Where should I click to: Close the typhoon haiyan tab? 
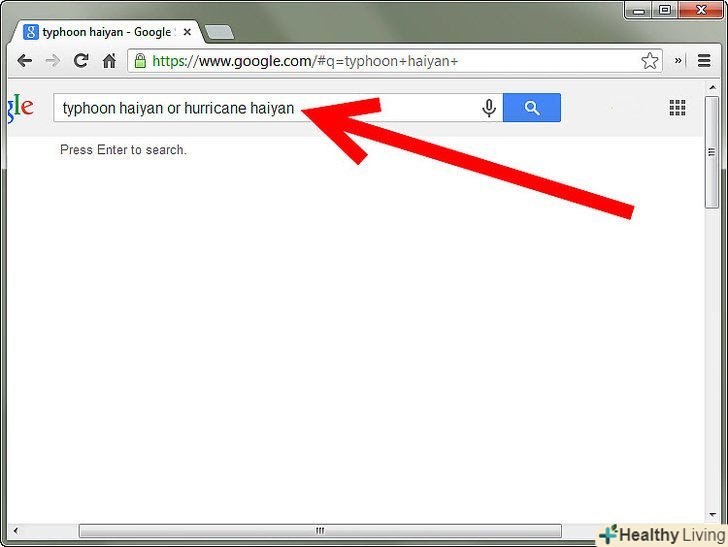[187, 32]
